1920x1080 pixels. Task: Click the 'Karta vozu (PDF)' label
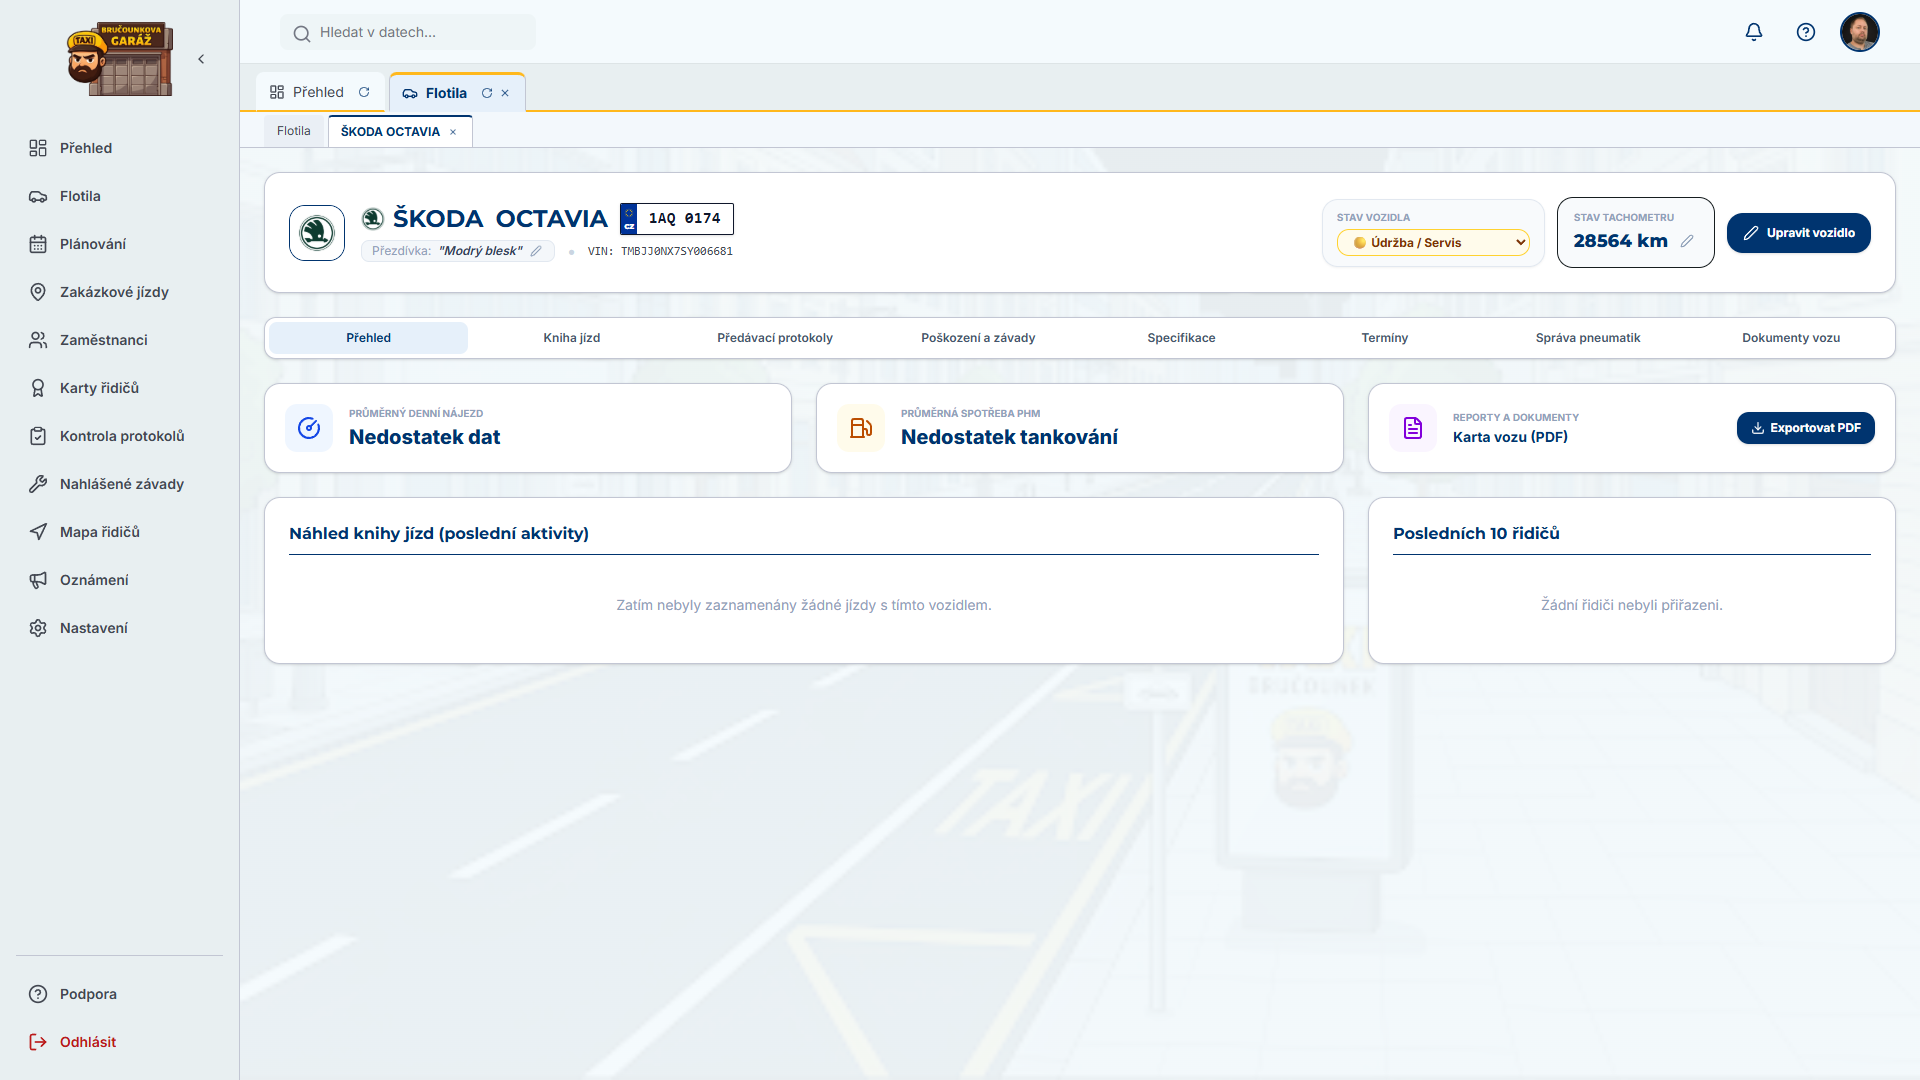click(x=1510, y=437)
